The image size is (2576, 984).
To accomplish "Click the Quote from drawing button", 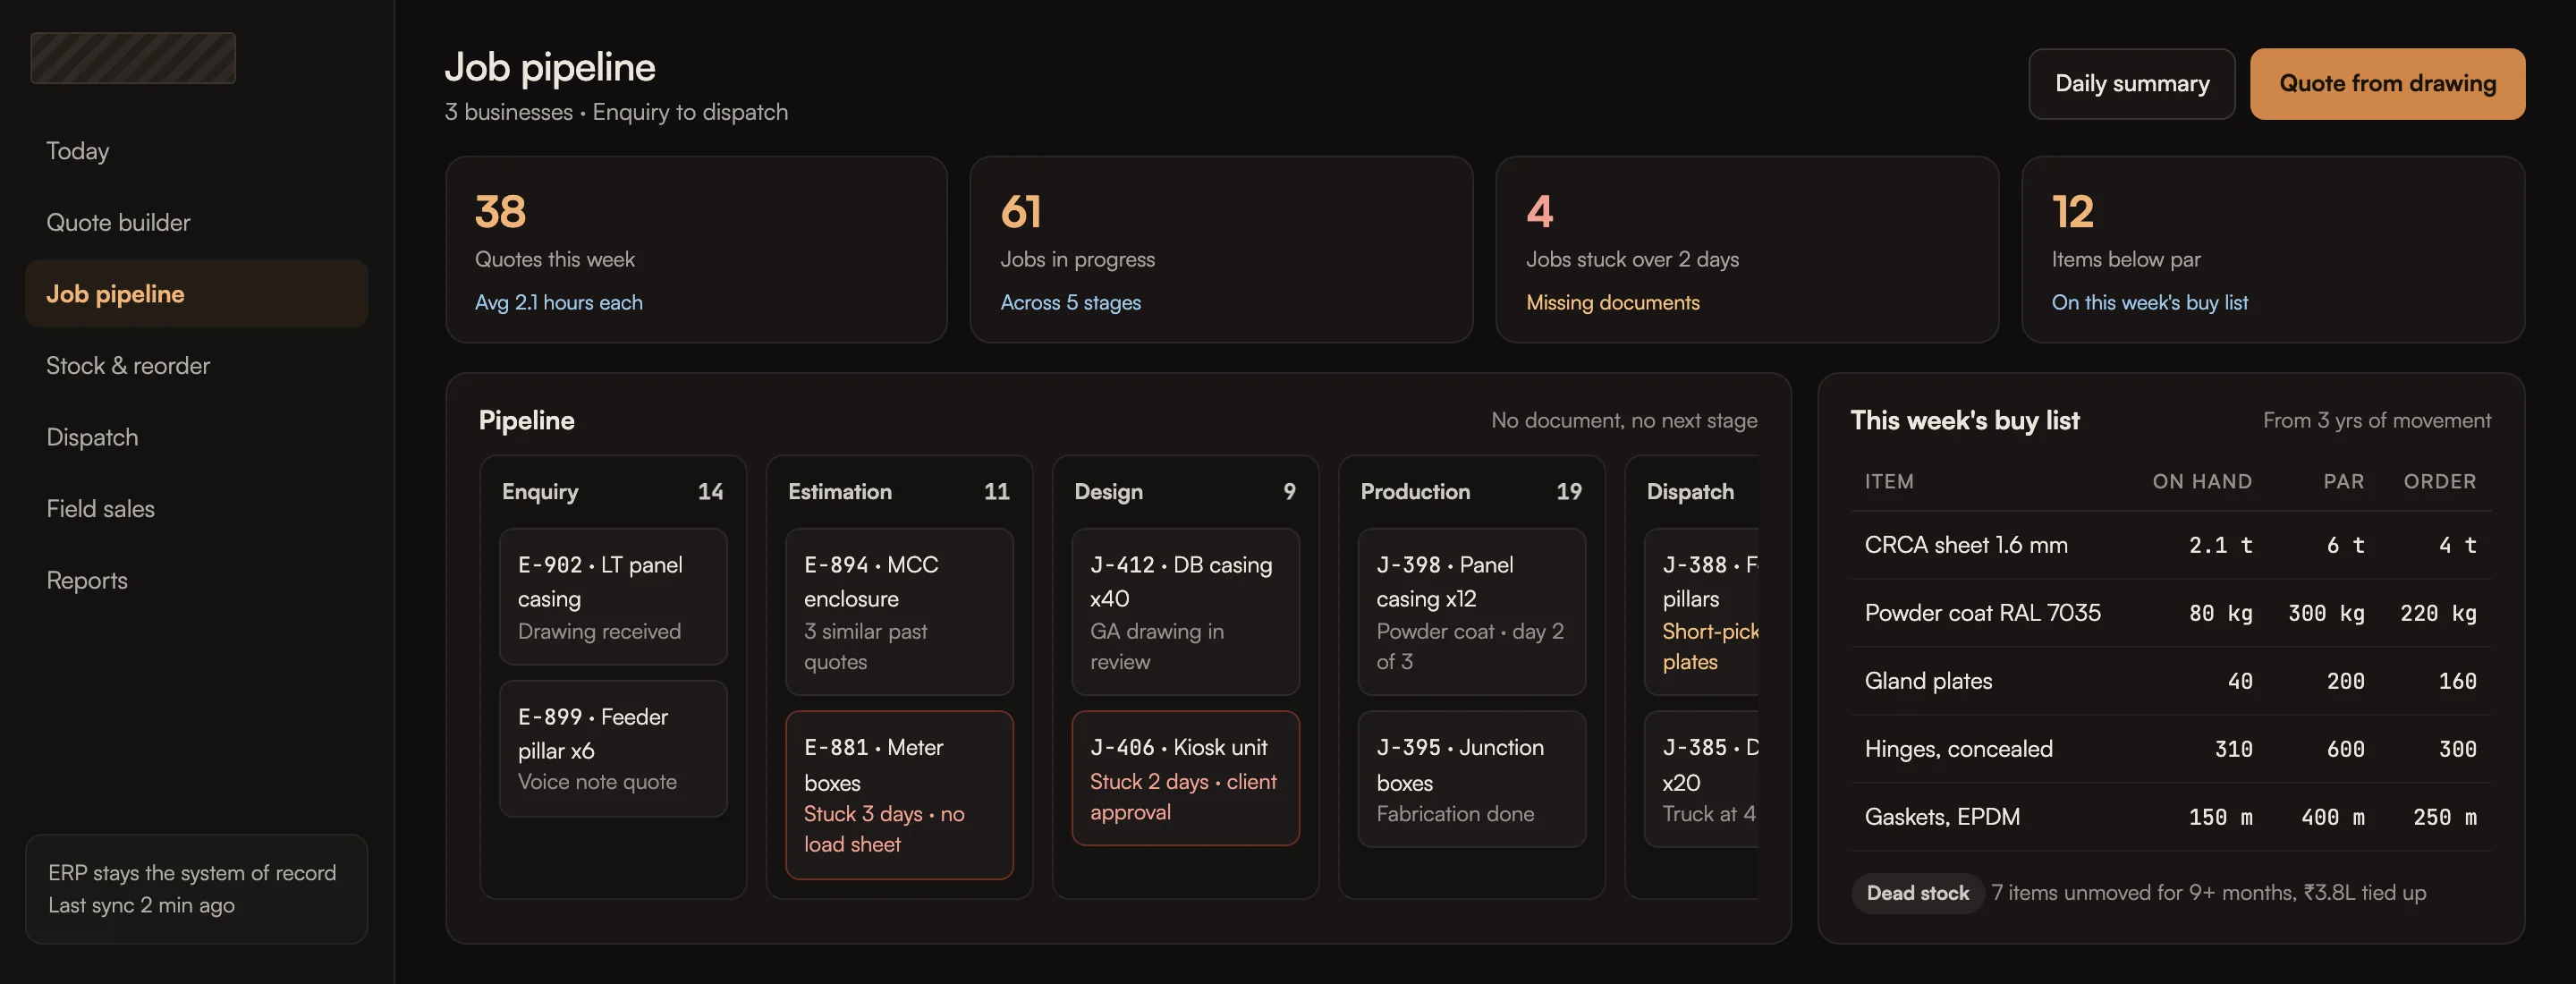I will [x=2387, y=84].
